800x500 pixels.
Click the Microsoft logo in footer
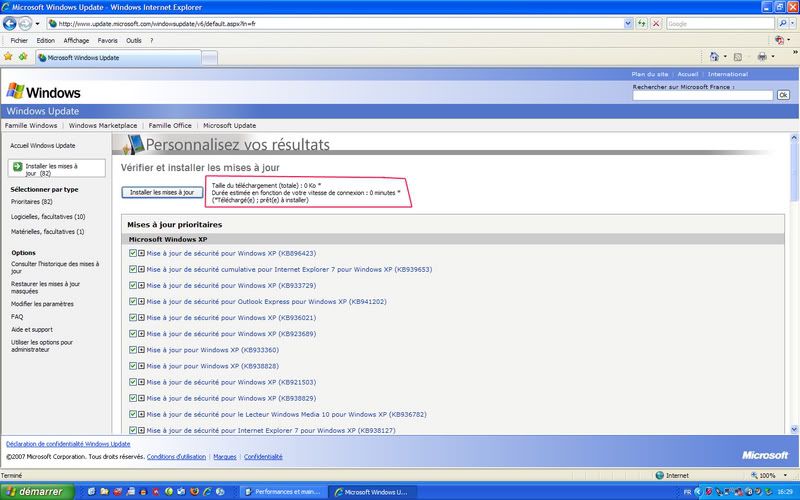pos(765,455)
